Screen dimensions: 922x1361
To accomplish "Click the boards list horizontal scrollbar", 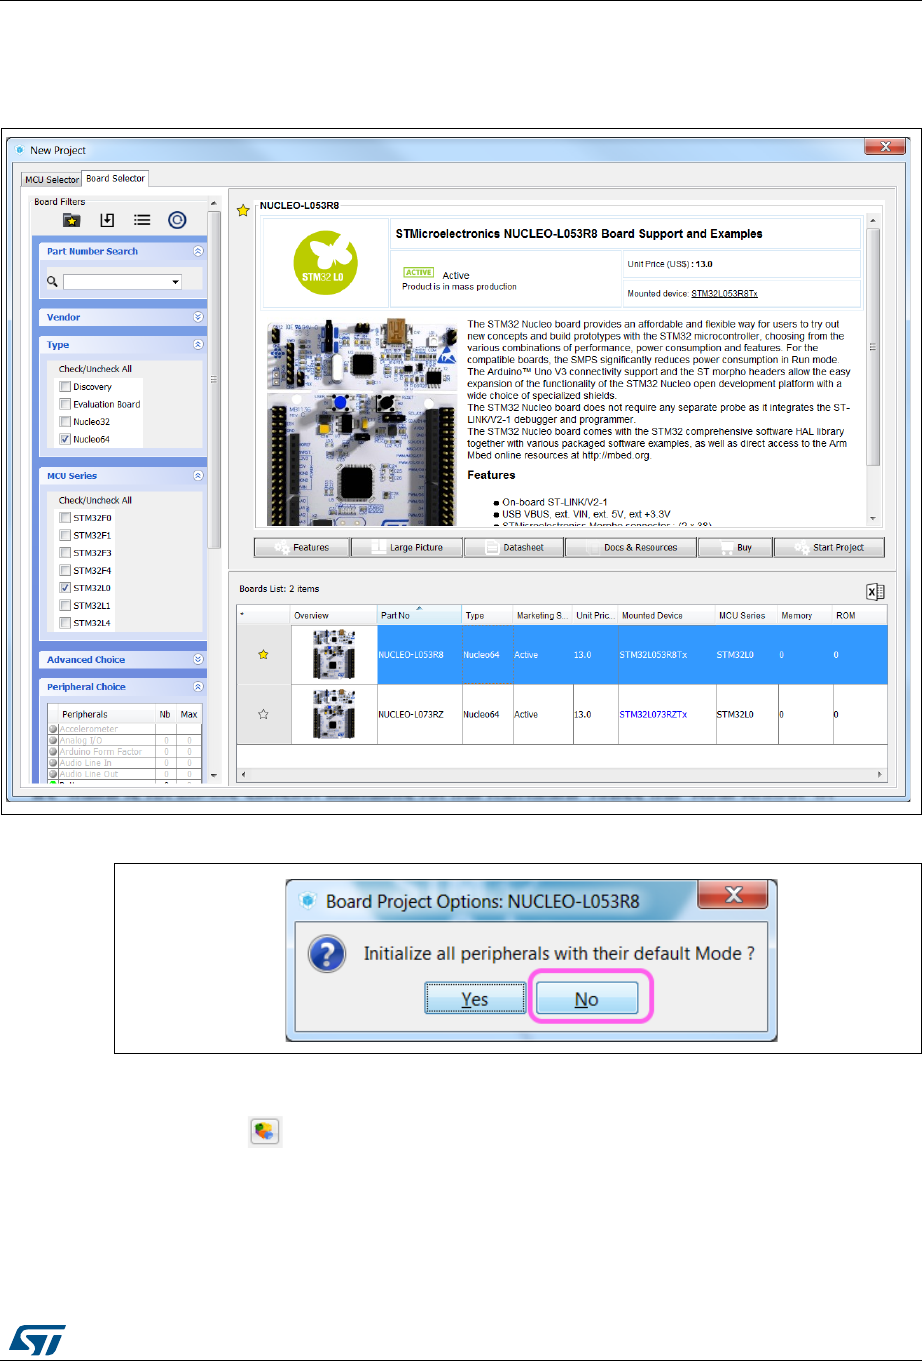I will tap(561, 774).
